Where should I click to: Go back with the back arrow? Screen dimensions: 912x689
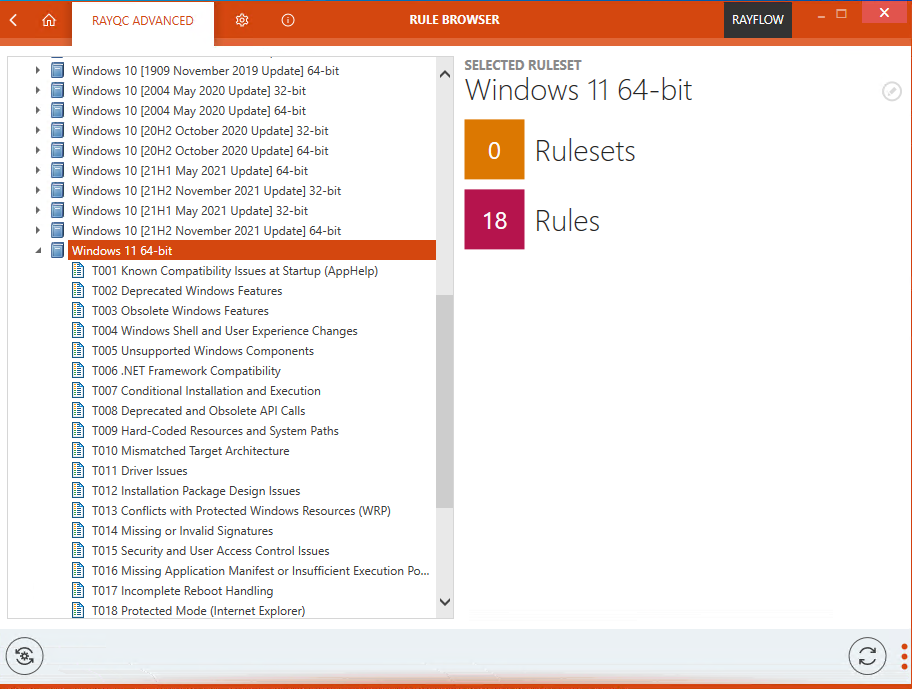(13, 20)
